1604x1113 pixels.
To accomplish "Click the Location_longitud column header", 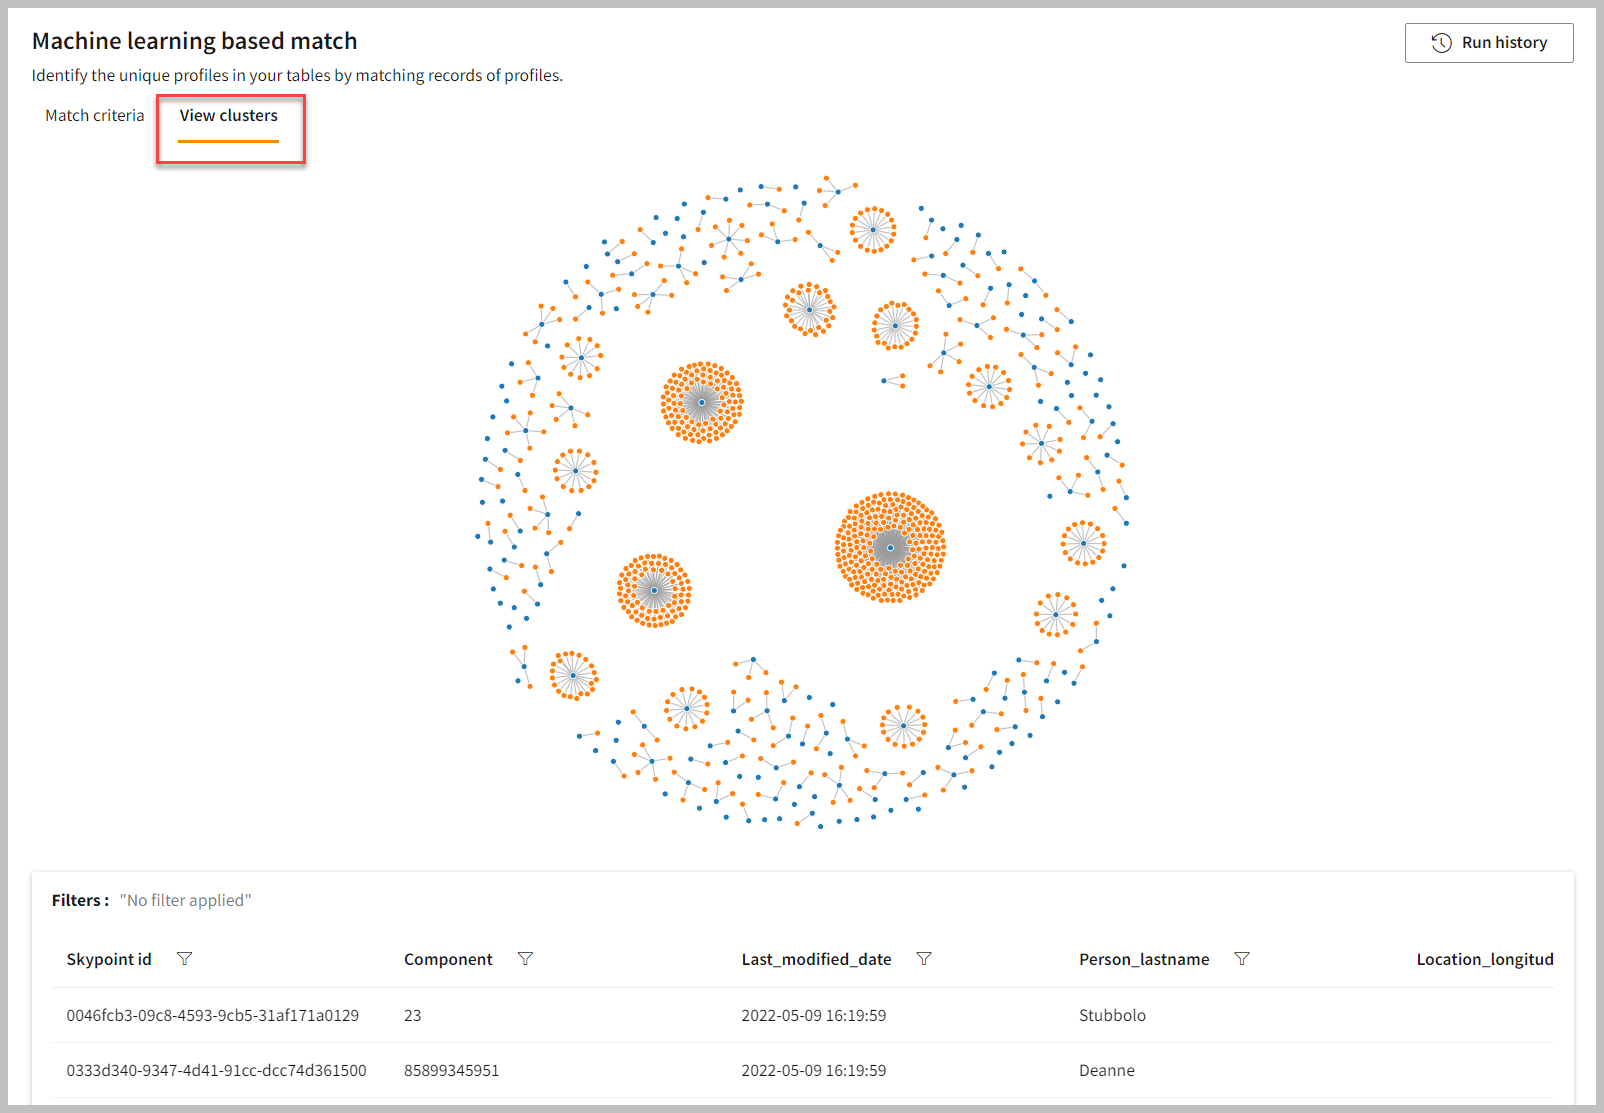I will (x=1484, y=959).
